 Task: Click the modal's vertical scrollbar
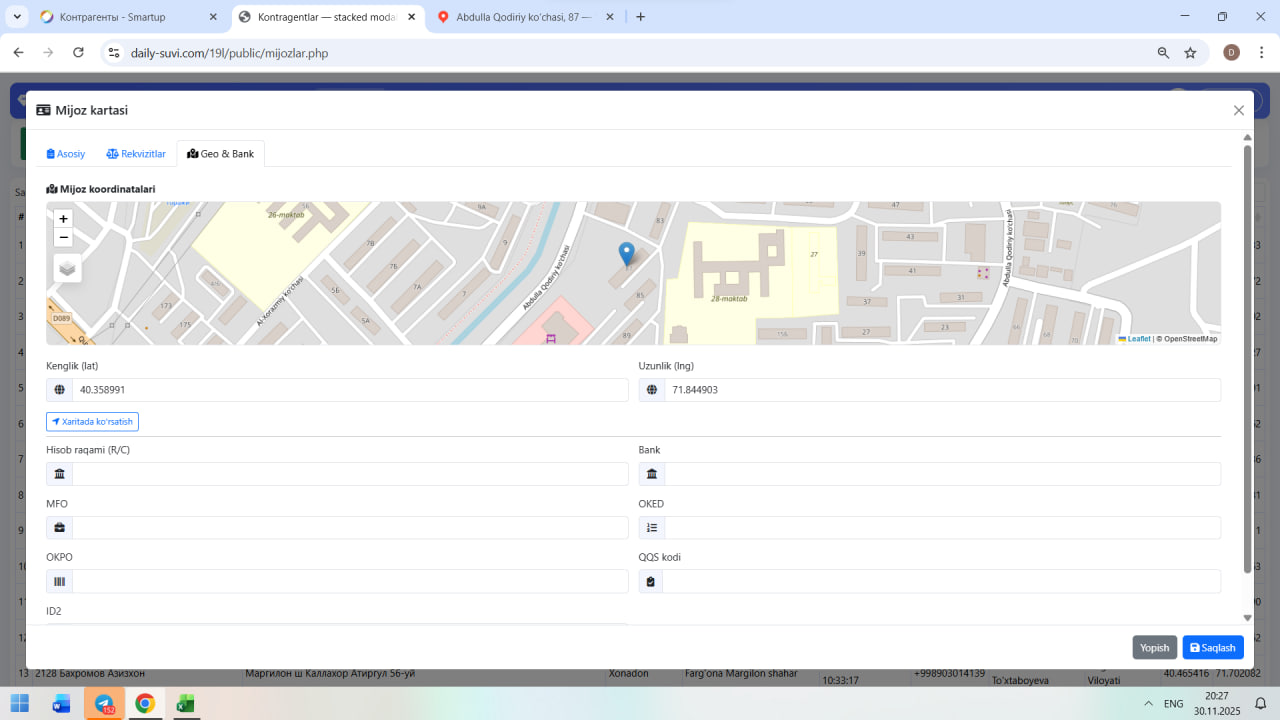(1247, 360)
